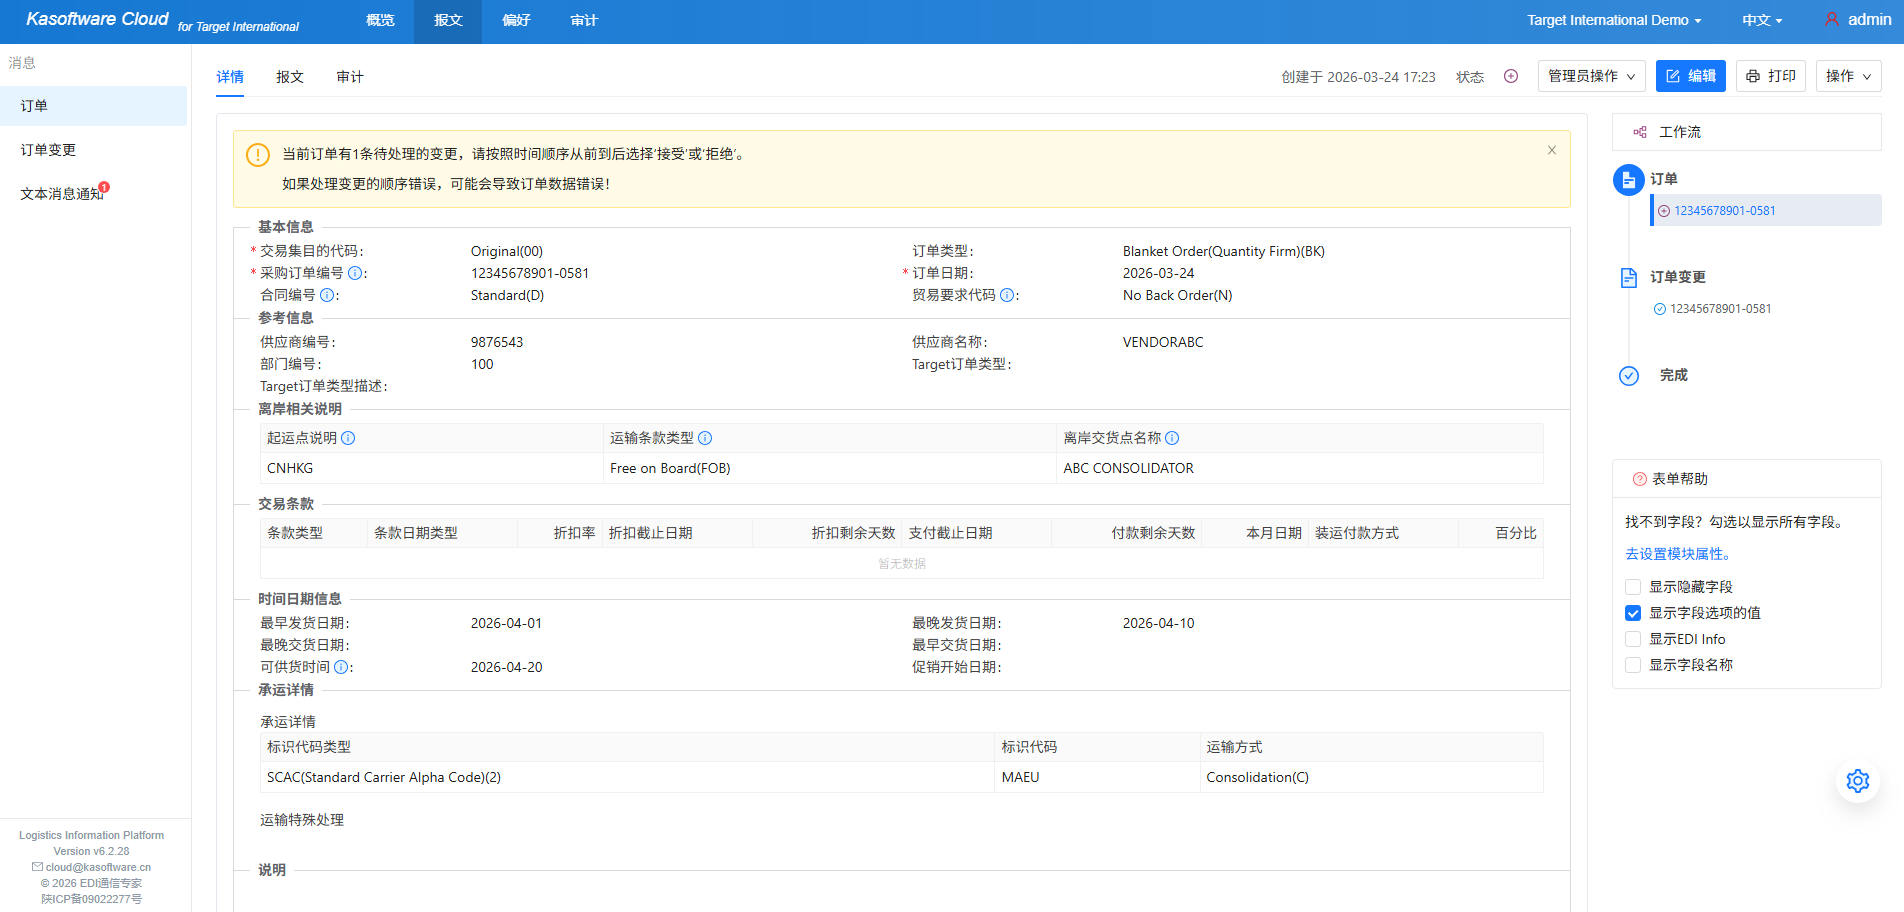Select 订单变更 in left sidebar
The image size is (1904, 912).
(48, 150)
